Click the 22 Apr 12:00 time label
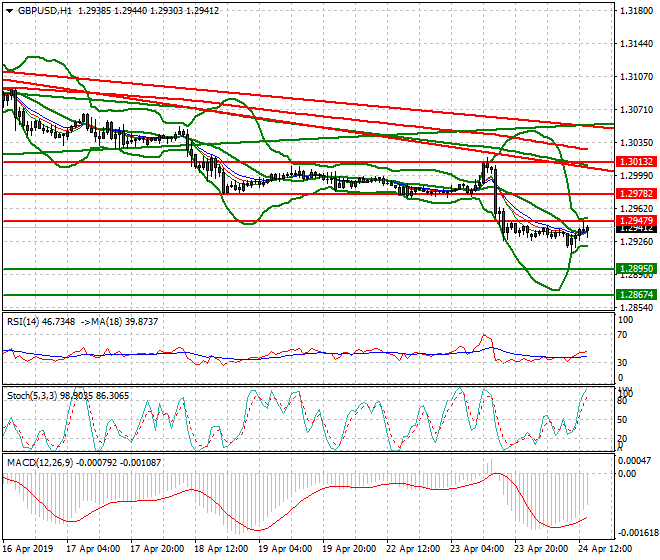This screenshot has height=560, width=660. (x=413, y=549)
